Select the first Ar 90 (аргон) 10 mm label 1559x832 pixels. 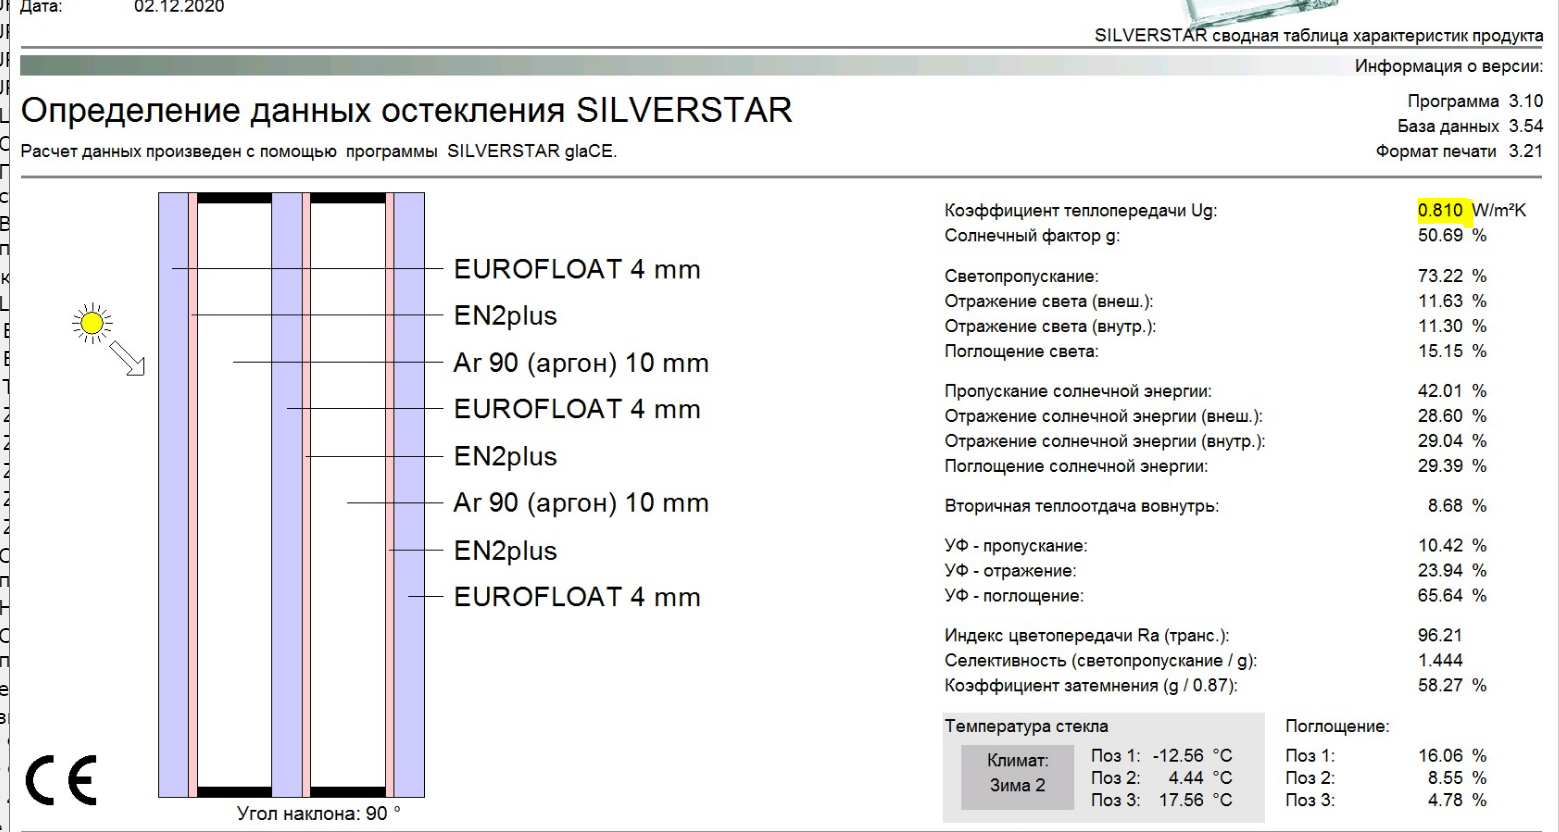click(581, 363)
